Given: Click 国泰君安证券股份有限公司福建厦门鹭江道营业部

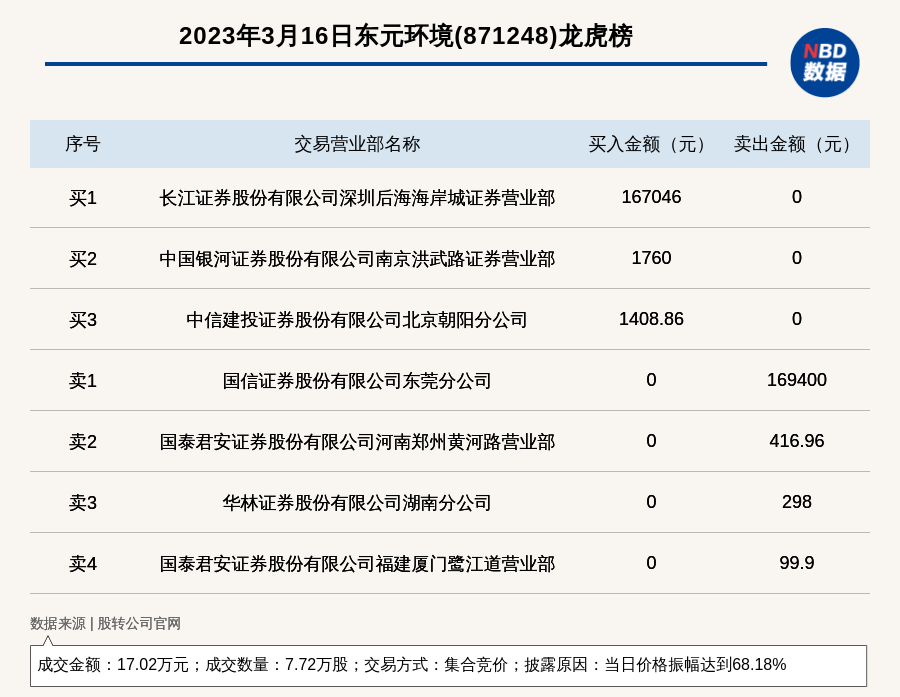Looking at the screenshot, I should pos(357,564).
